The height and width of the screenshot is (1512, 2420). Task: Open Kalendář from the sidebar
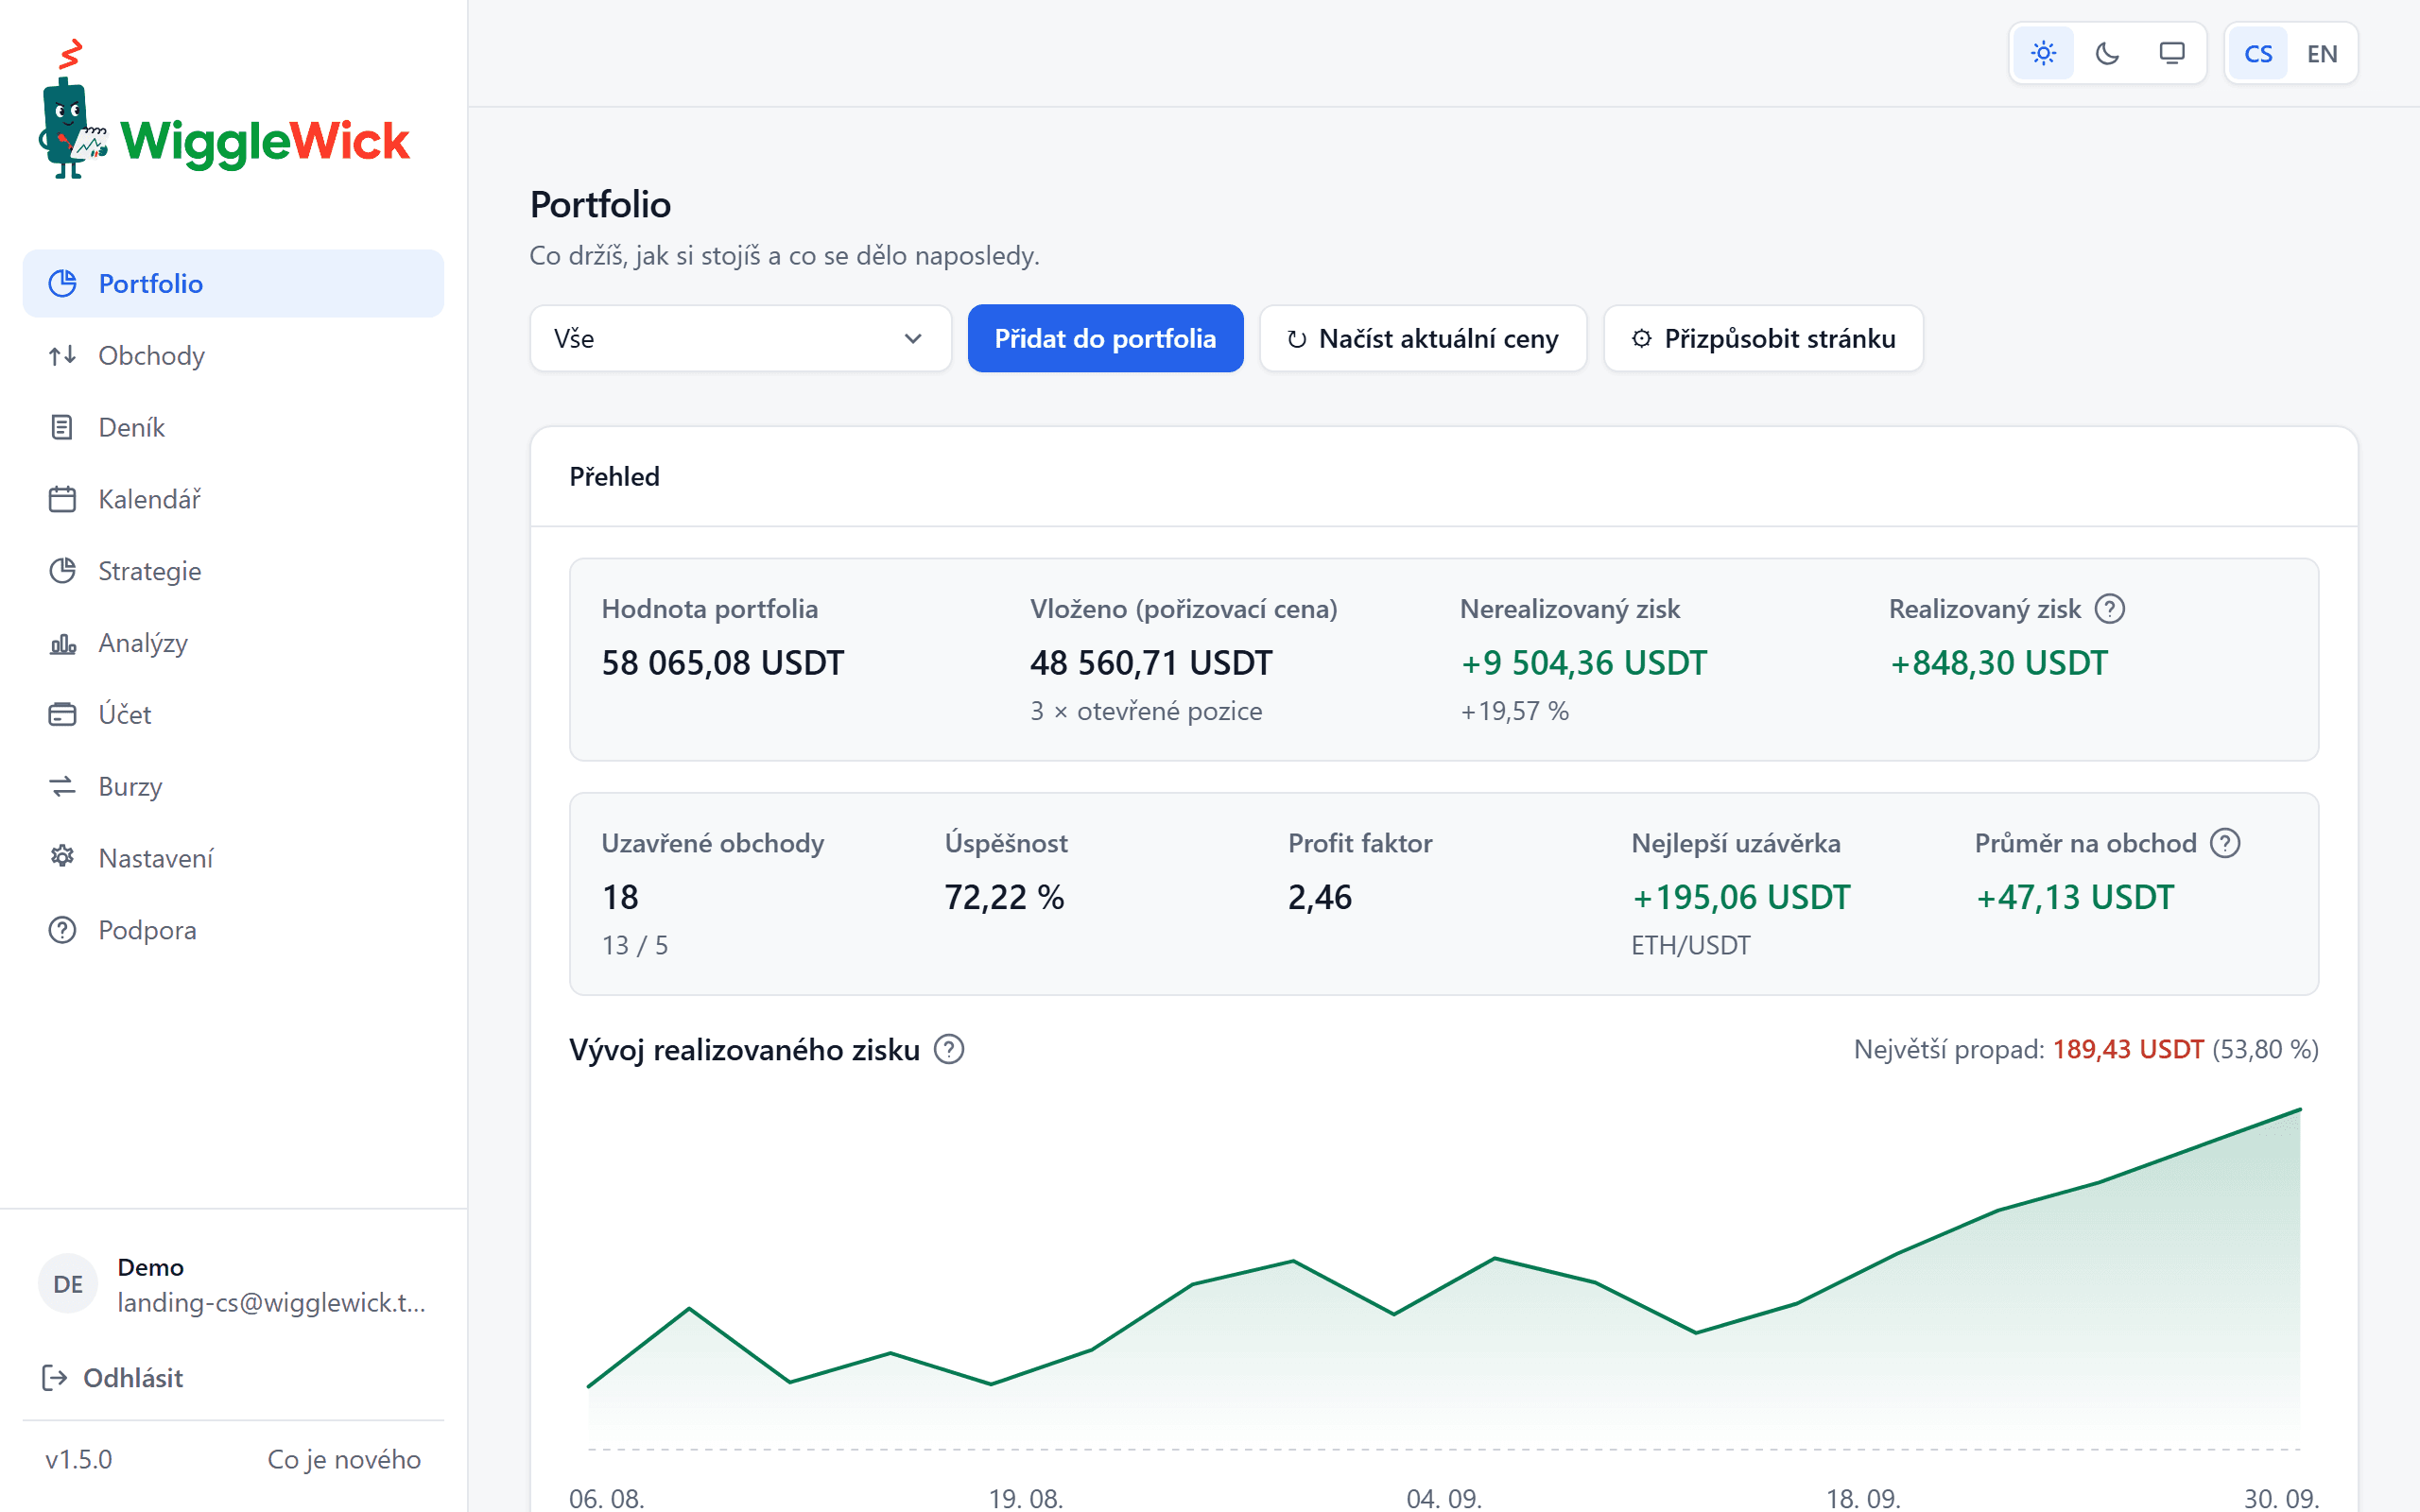[x=233, y=499]
